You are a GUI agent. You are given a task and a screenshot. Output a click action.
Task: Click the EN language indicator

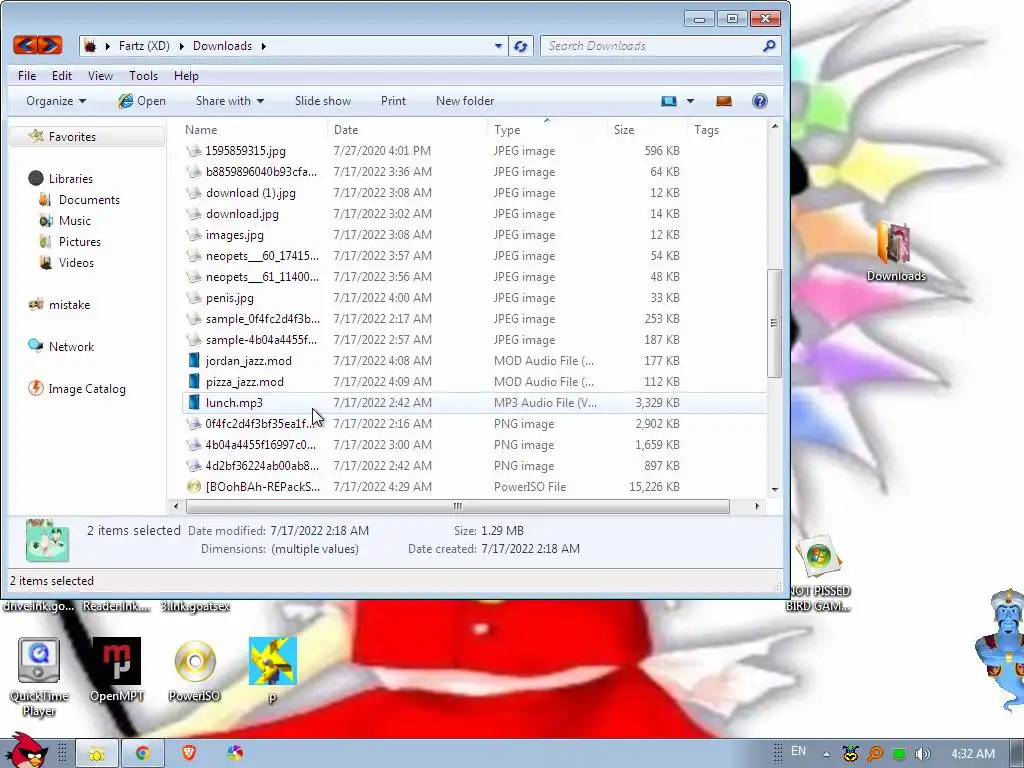(x=798, y=751)
